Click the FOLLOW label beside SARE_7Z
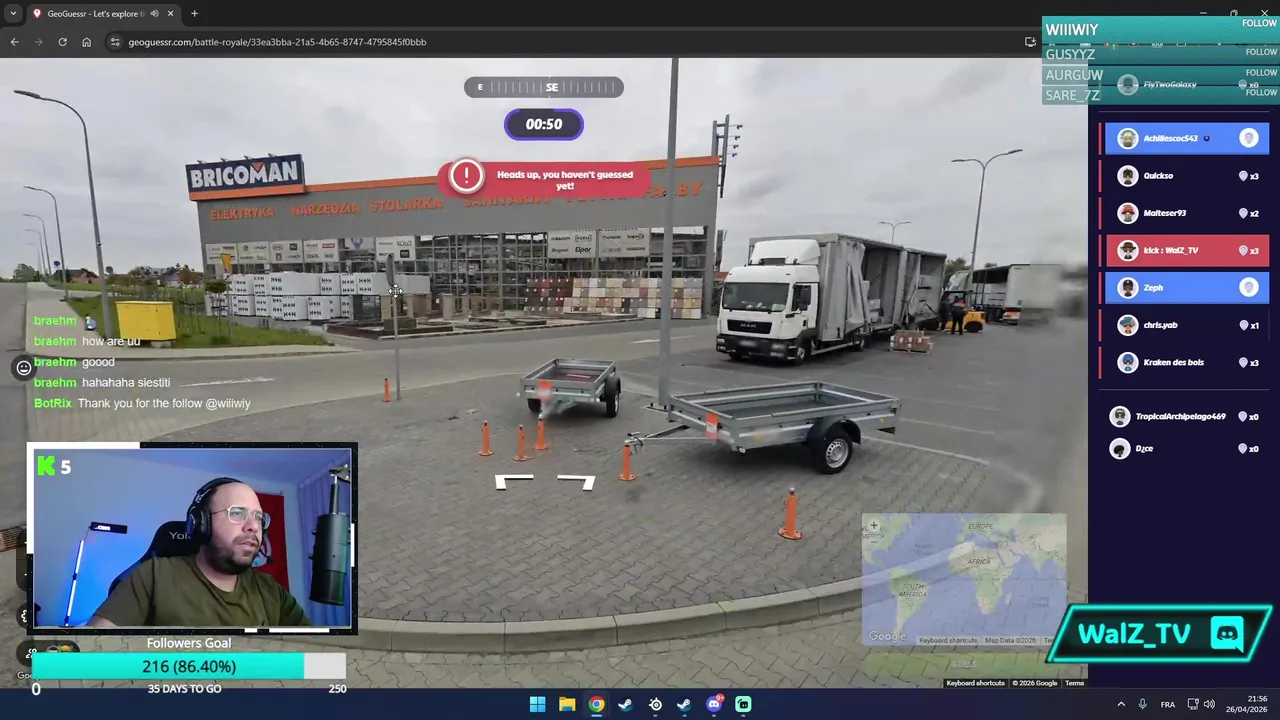Viewport: 1280px width, 720px height. (x=1261, y=92)
